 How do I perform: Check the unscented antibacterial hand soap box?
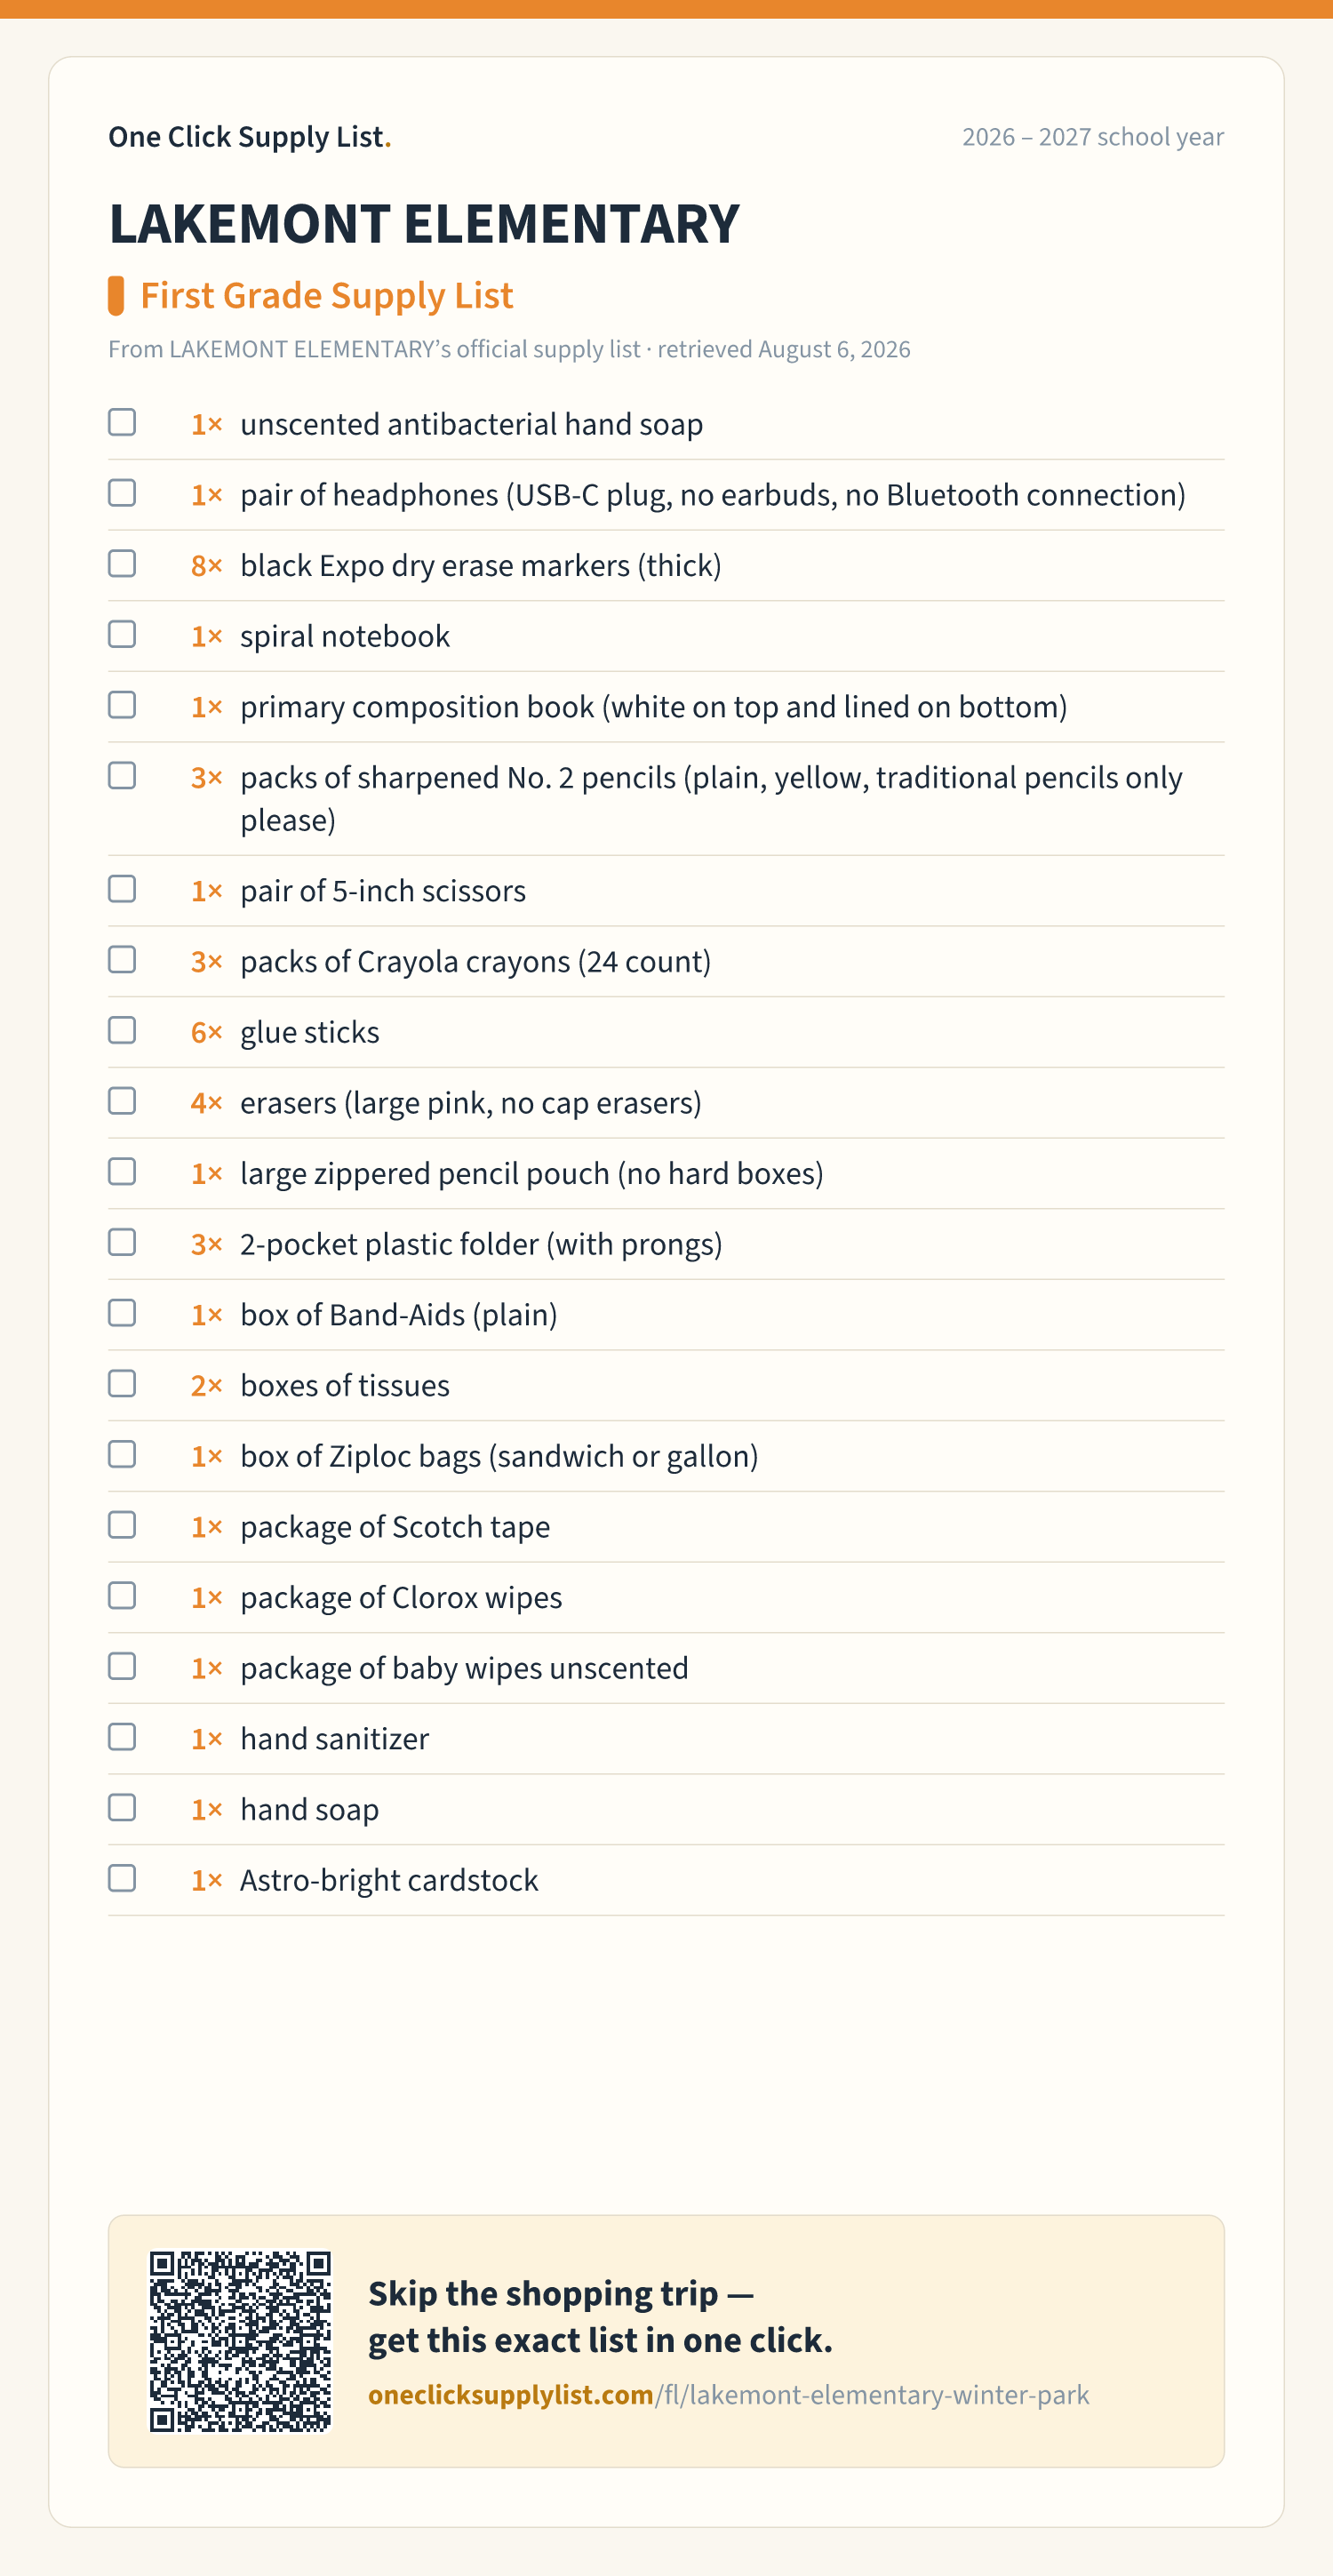(122, 422)
